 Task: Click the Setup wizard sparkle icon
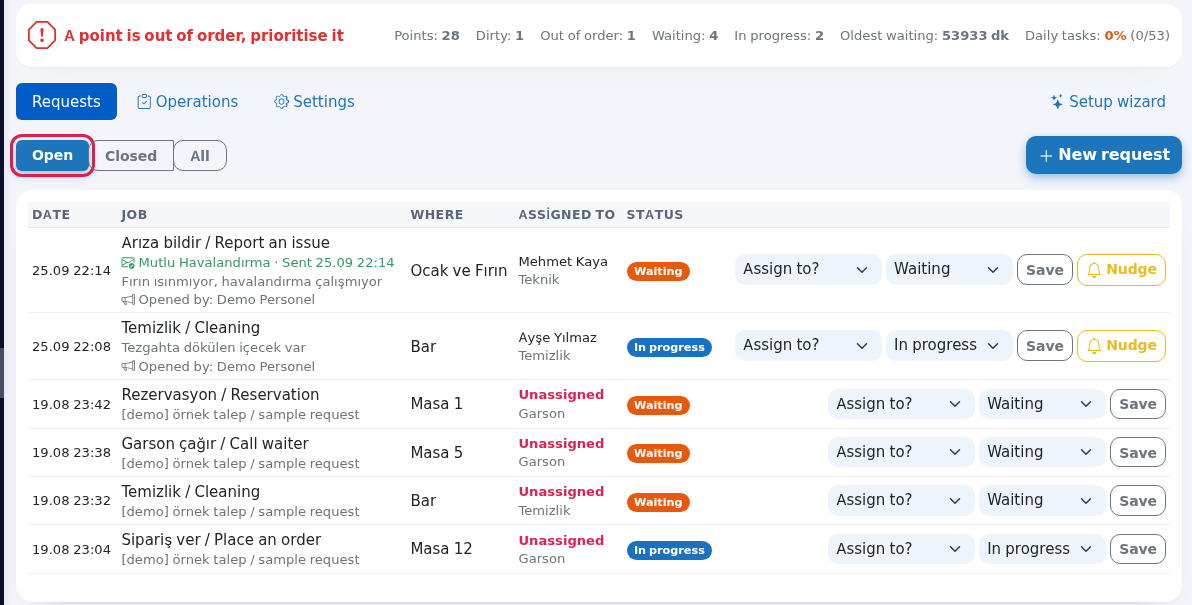pyautogui.click(x=1057, y=102)
